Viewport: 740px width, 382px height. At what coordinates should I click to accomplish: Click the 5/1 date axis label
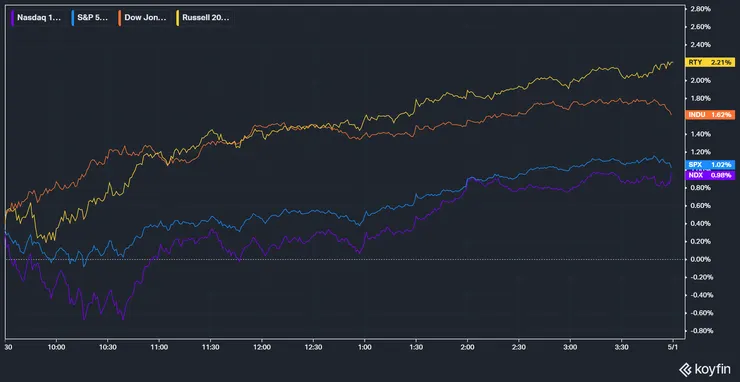pyautogui.click(x=672, y=347)
